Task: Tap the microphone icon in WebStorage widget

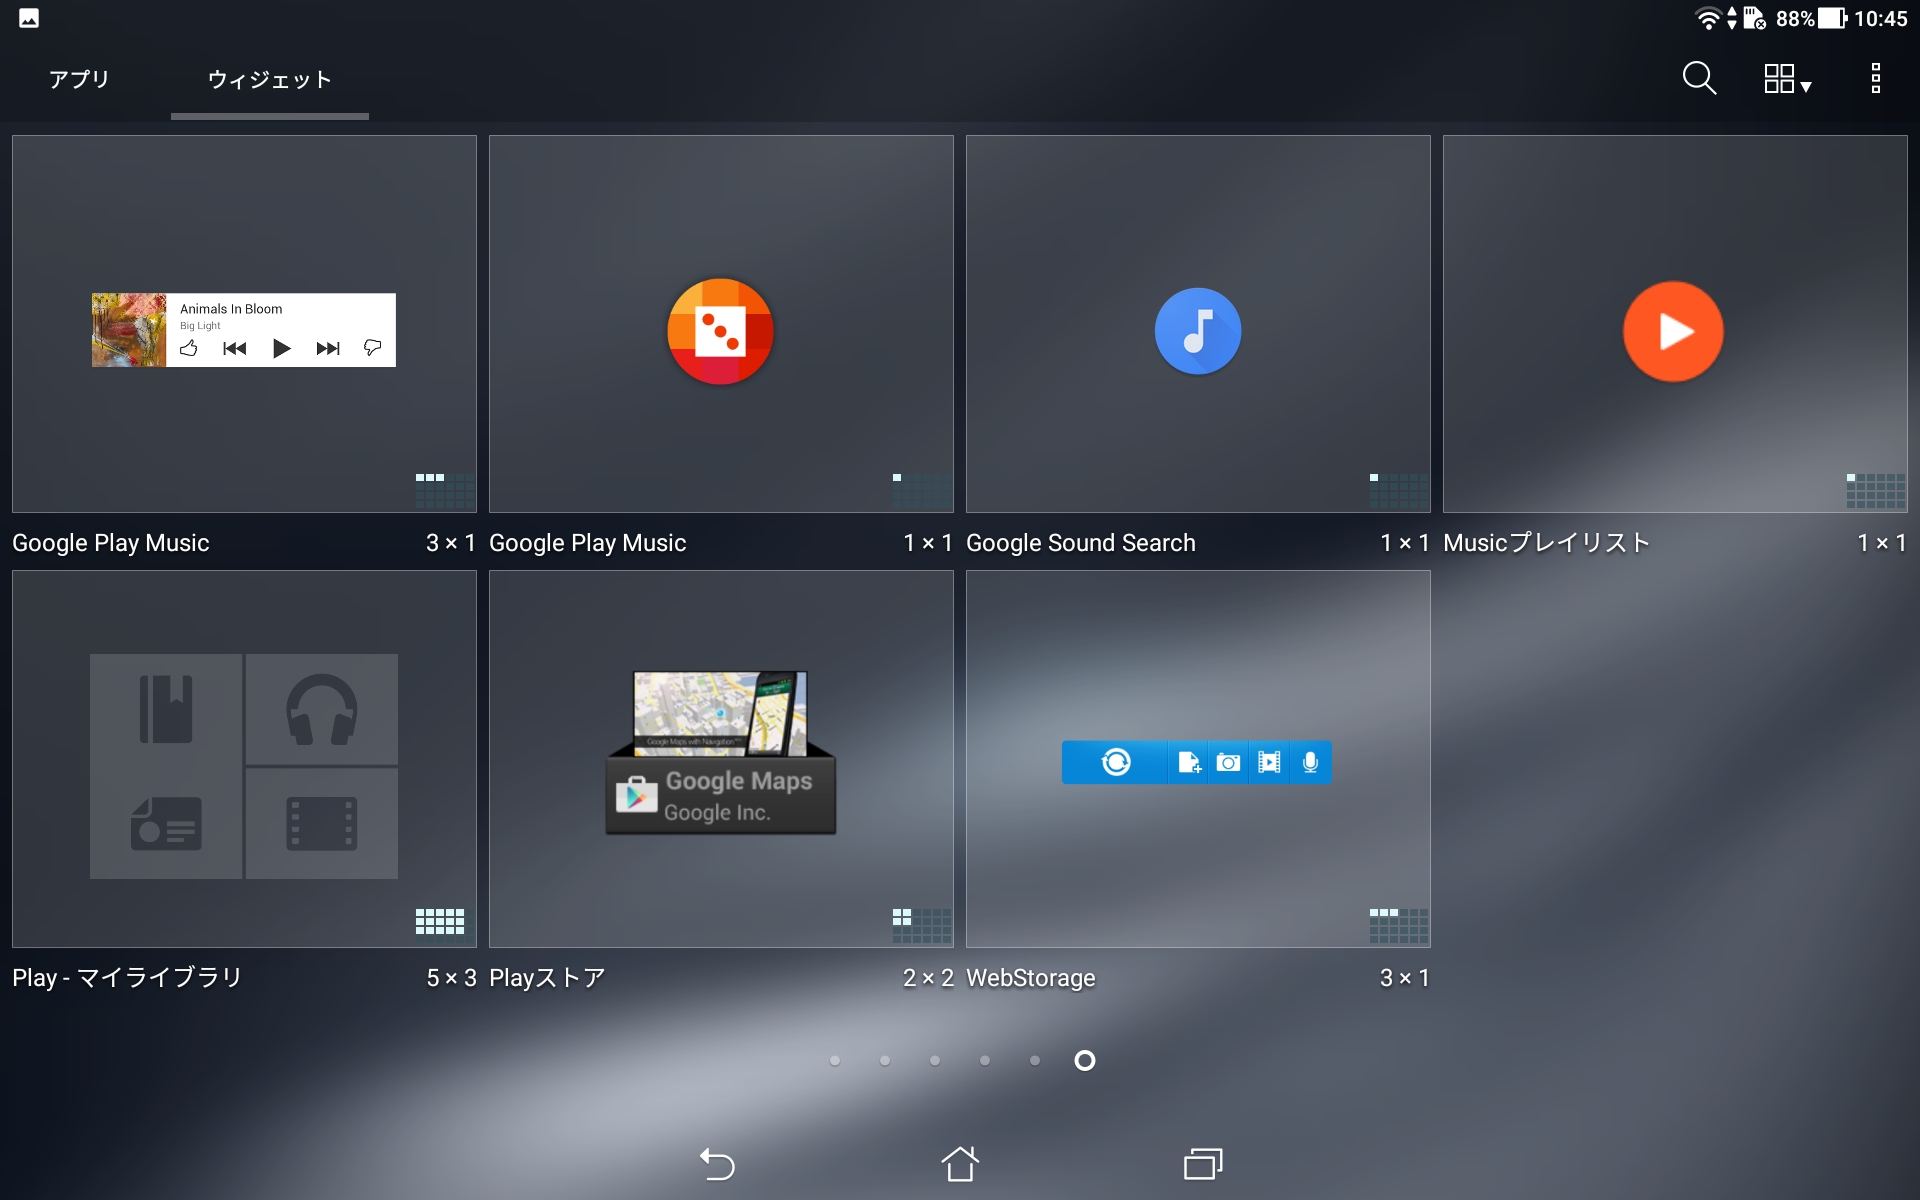Action: [1310, 762]
